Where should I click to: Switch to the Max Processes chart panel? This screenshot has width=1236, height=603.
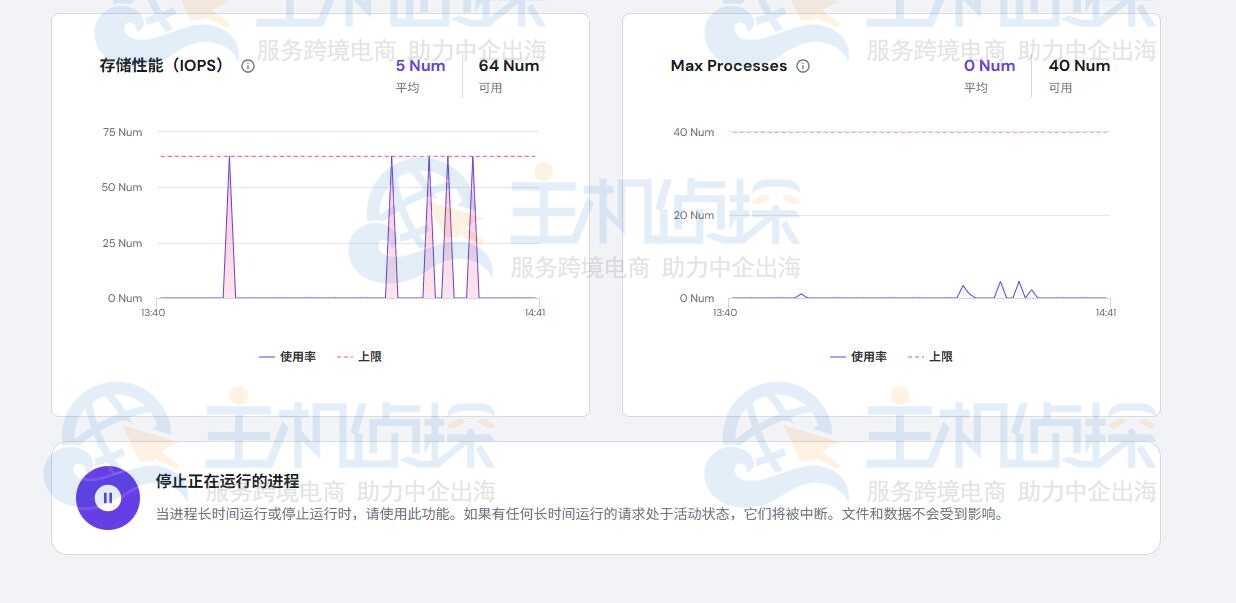(890, 214)
